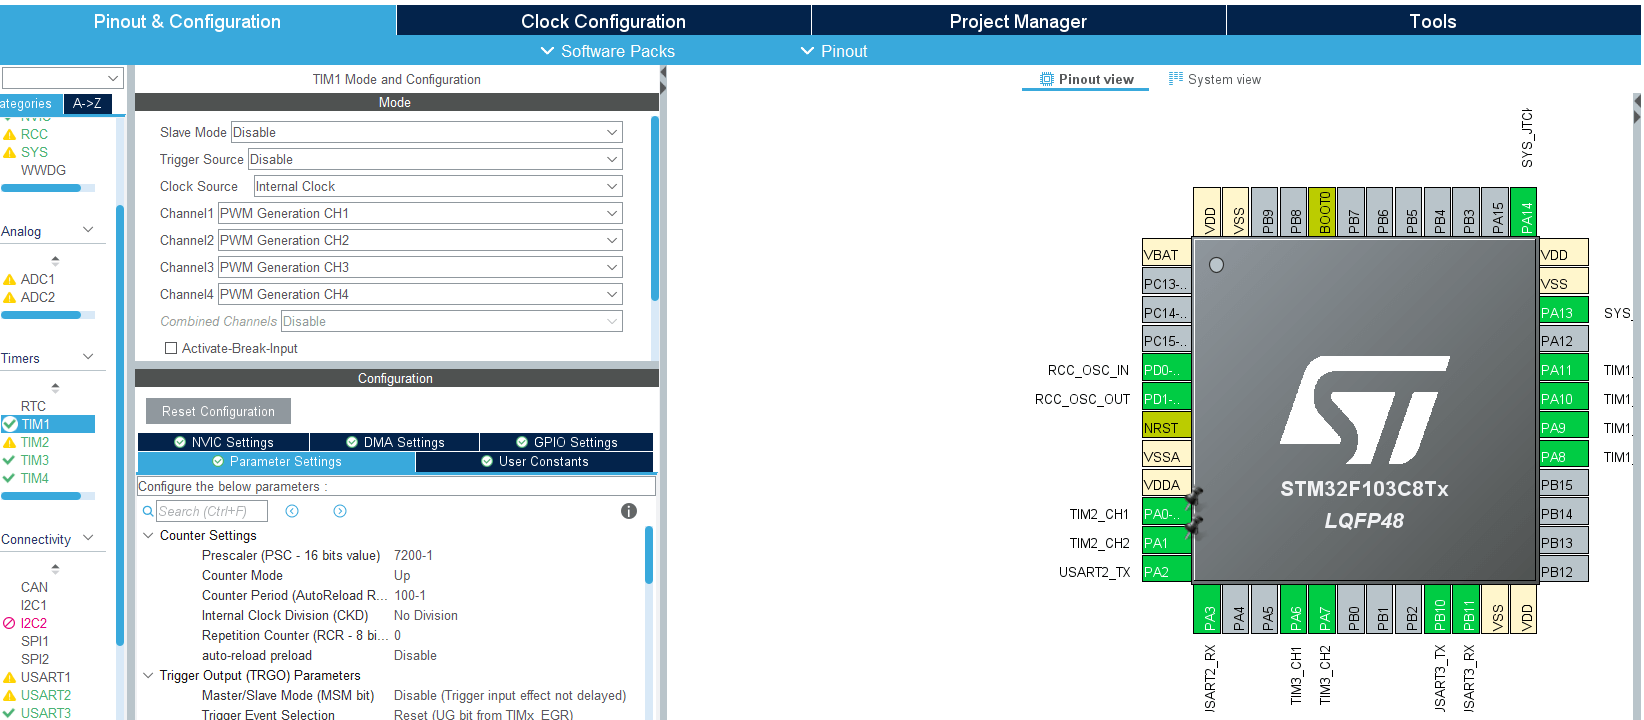The image size is (1644, 720).
Task: Click the Prescaler value 7200-1
Action: point(413,555)
